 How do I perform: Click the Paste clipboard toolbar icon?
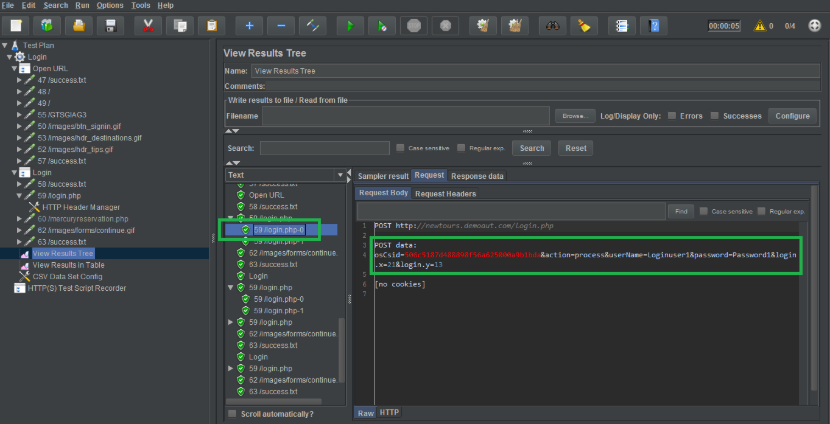click(x=212, y=25)
